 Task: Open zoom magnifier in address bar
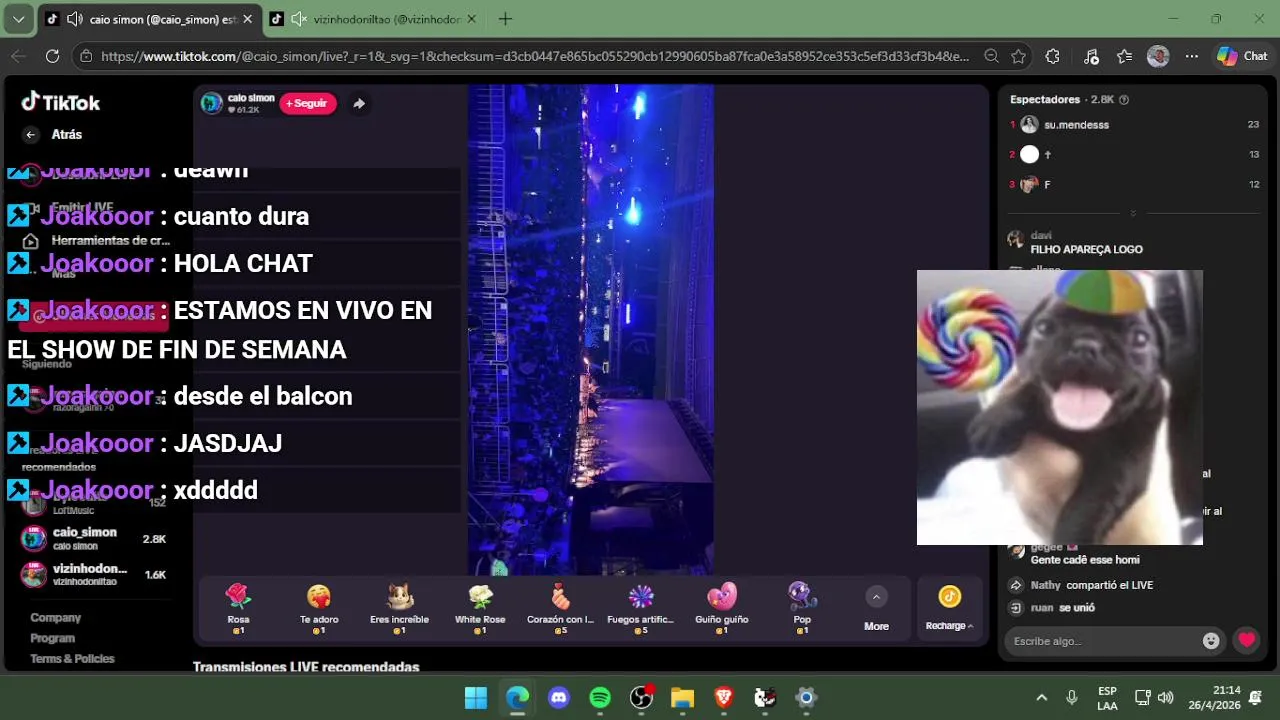991,57
